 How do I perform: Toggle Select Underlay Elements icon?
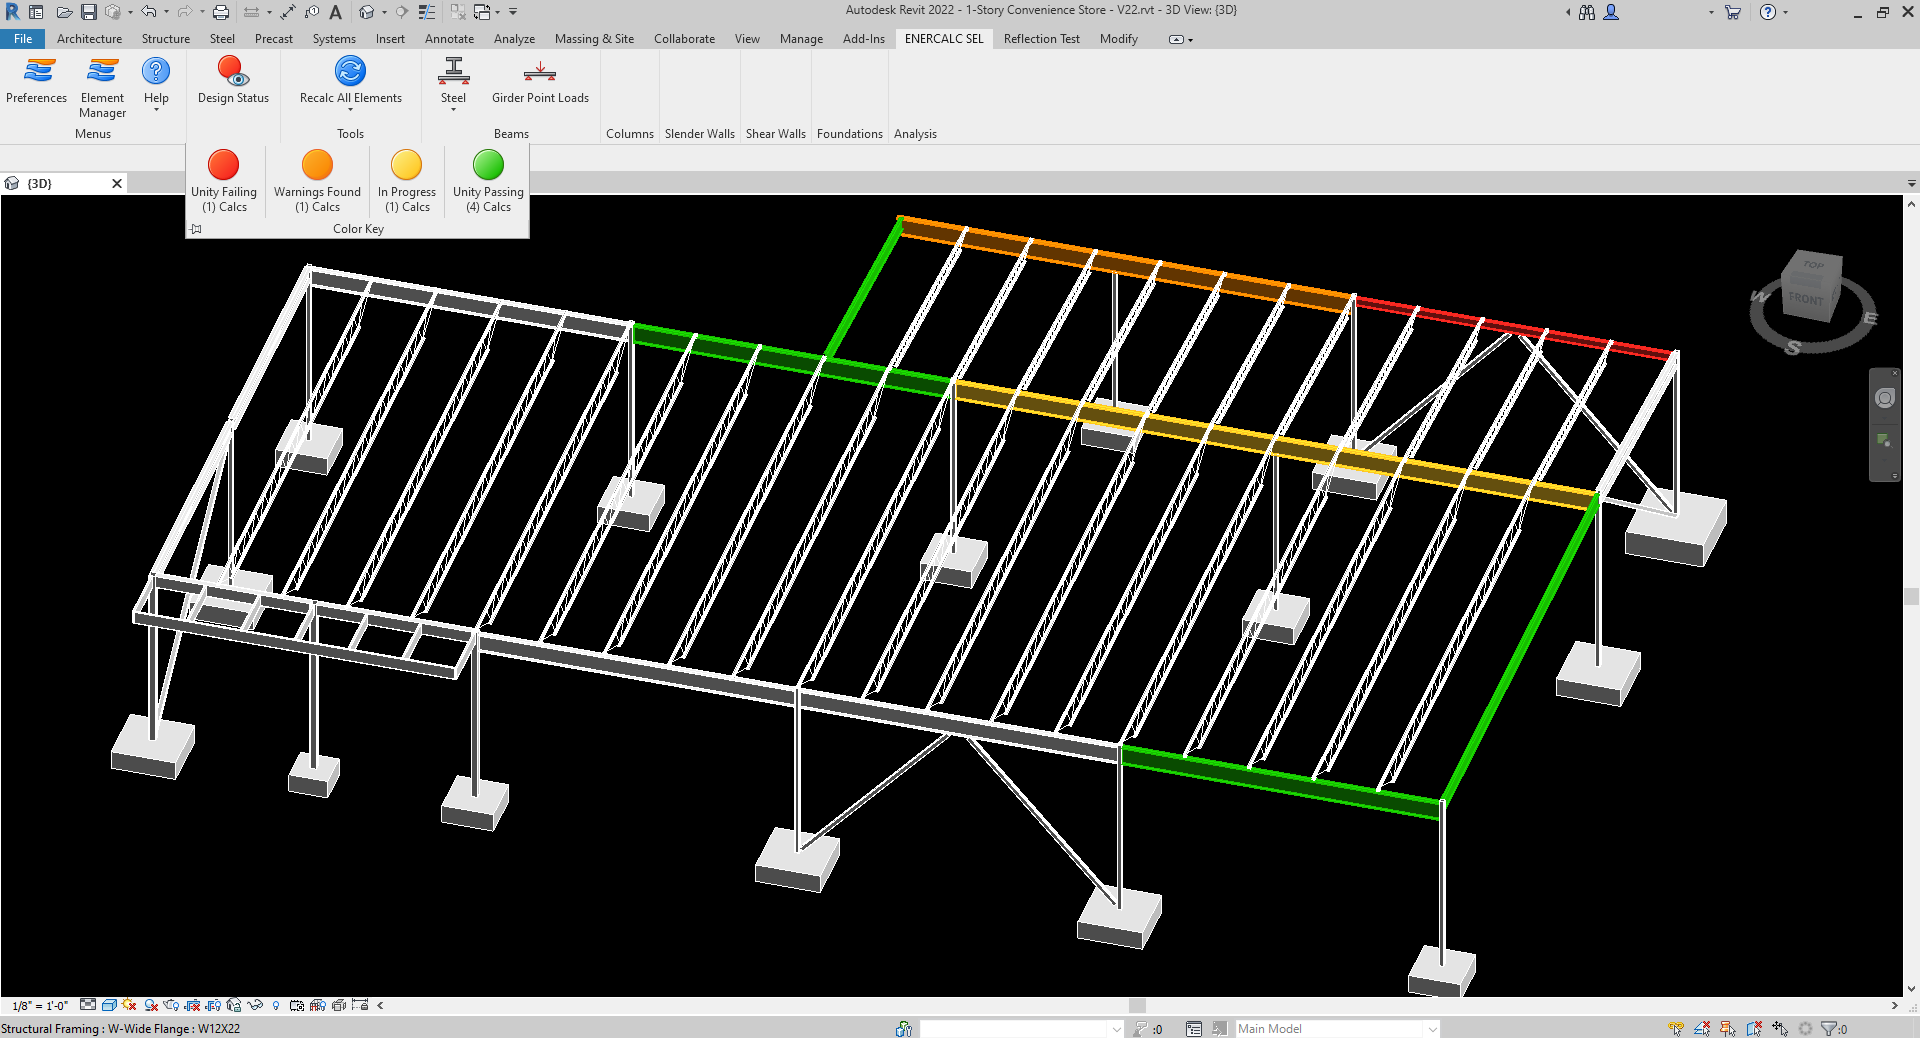point(1702,1028)
